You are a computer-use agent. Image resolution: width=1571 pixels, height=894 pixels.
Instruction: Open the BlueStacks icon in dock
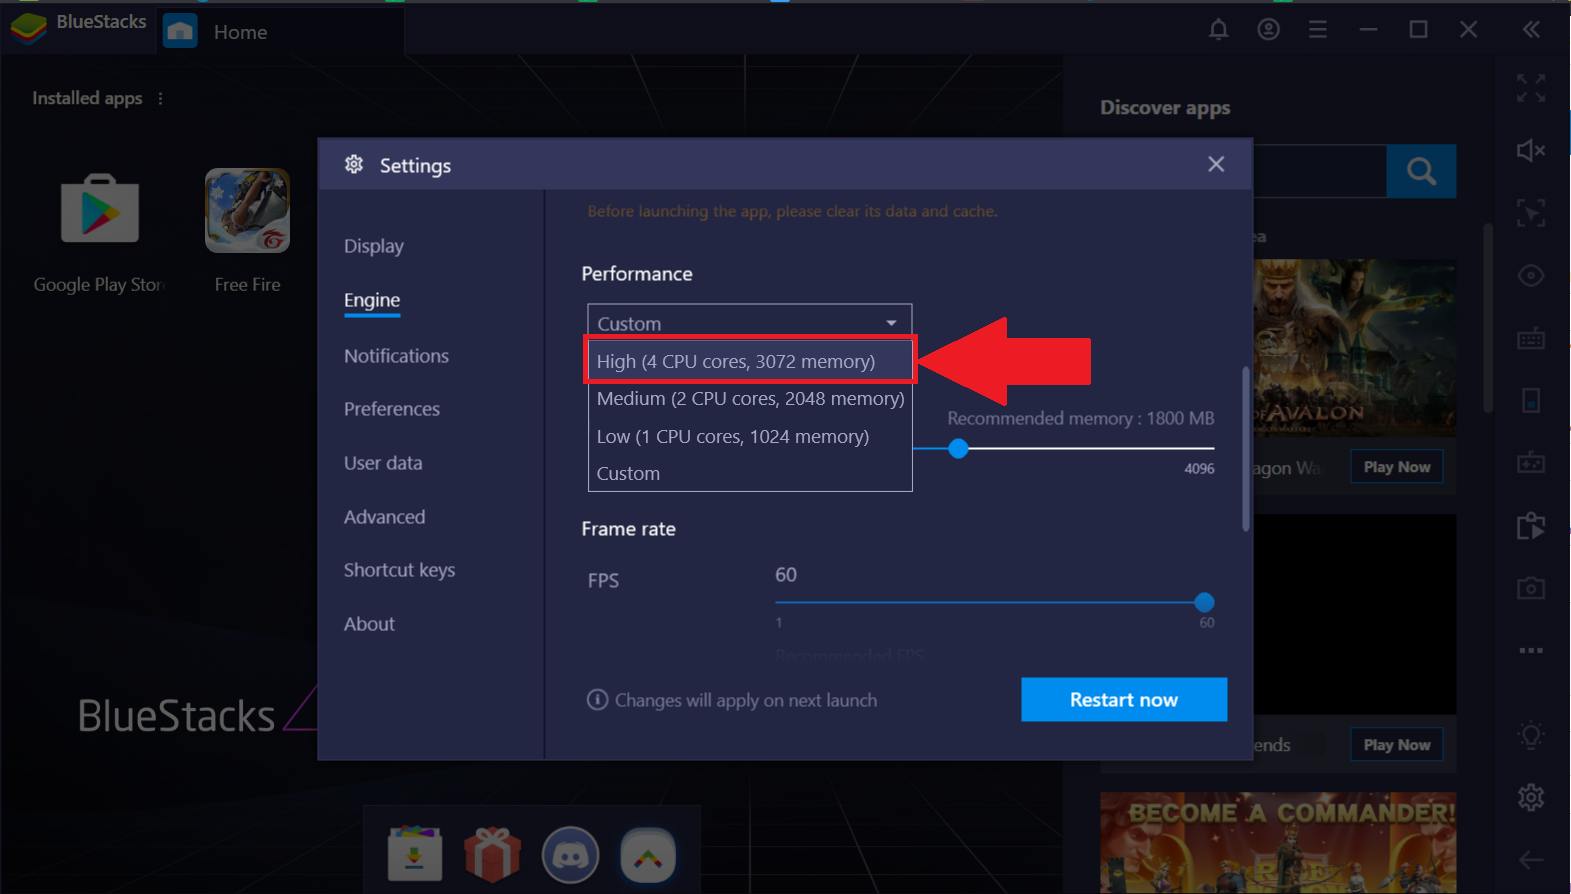(648, 855)
